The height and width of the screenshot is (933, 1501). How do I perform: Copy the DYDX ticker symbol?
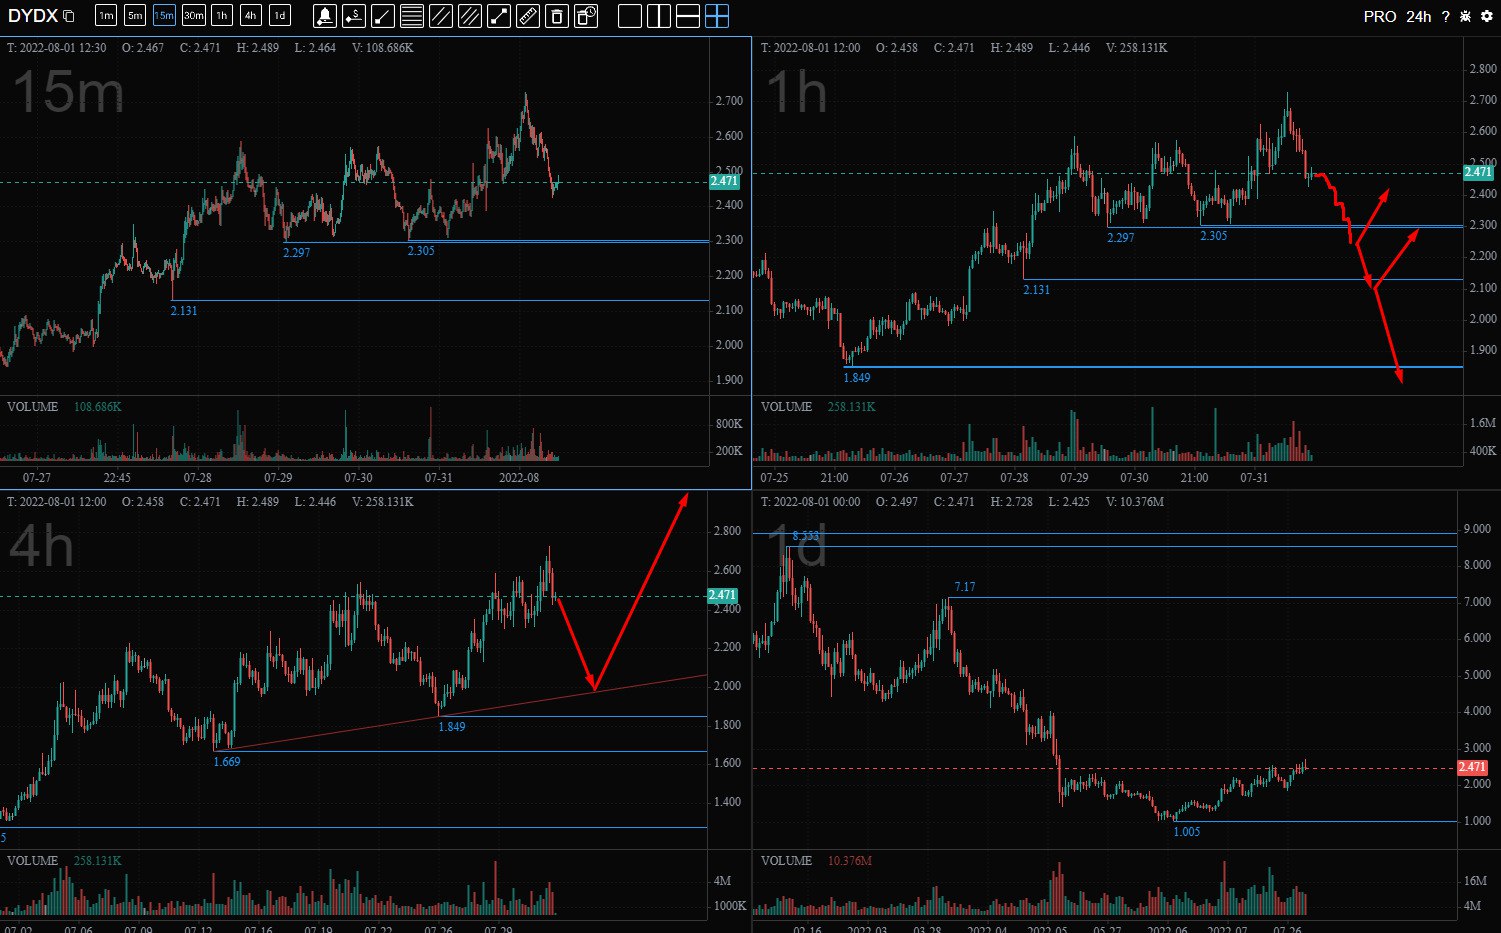pyautogui.click(x=68, y=16)
